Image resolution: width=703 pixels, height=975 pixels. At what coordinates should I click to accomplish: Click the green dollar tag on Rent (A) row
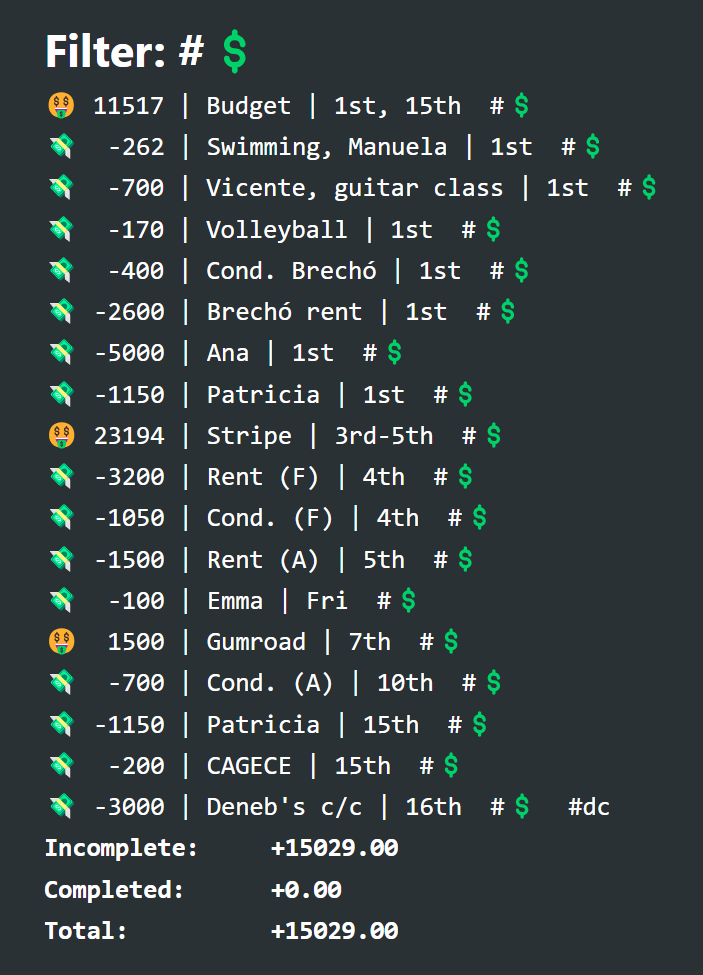[465, 559]
